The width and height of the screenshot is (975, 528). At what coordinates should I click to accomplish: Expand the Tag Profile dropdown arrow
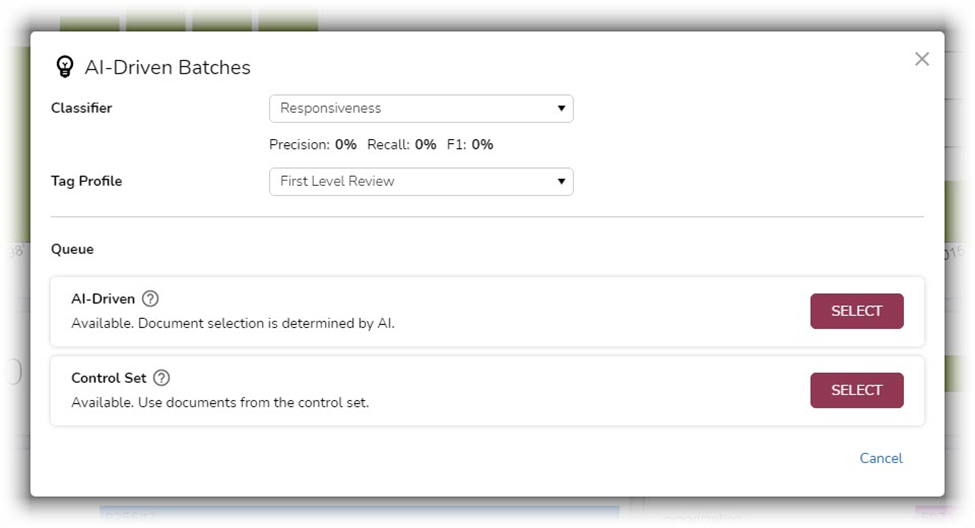tap(561, 182)
